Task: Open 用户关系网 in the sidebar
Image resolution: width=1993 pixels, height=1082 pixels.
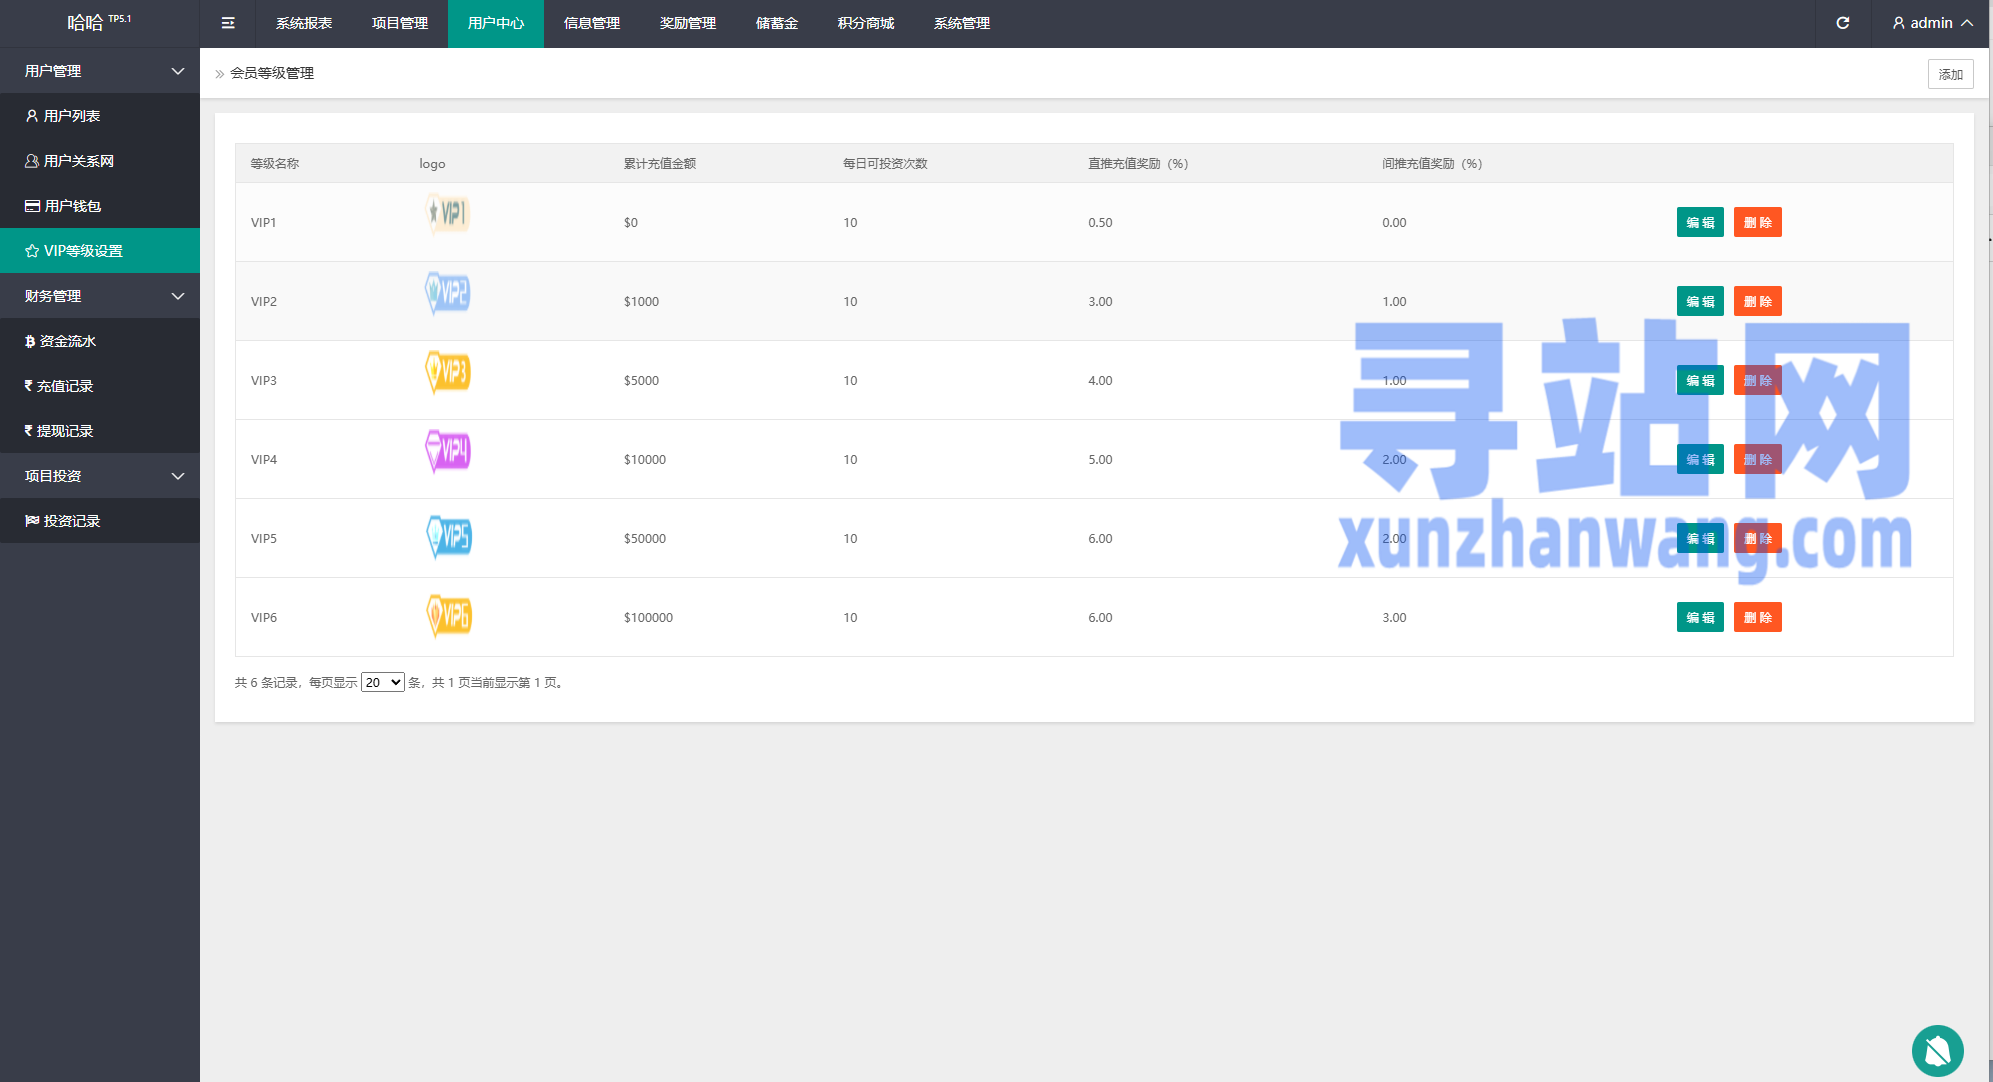Action: (x=78, y=161)
